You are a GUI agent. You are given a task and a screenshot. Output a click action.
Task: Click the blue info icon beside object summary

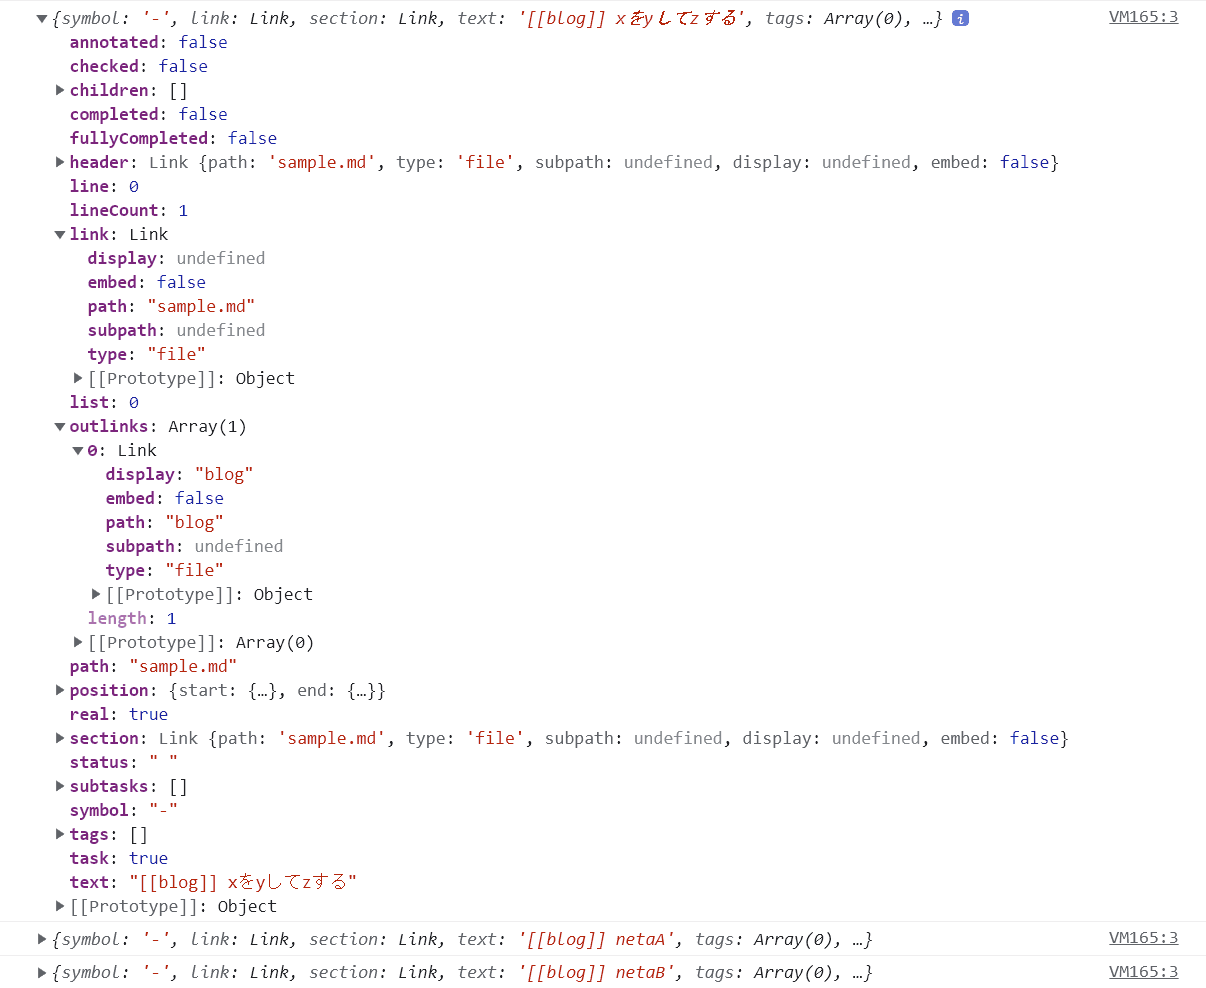pos(960,18)
